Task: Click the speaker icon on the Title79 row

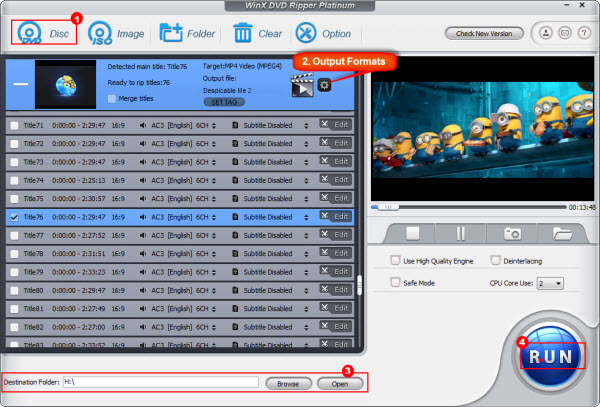Action: pyautogui.click(x=143, y=272)
